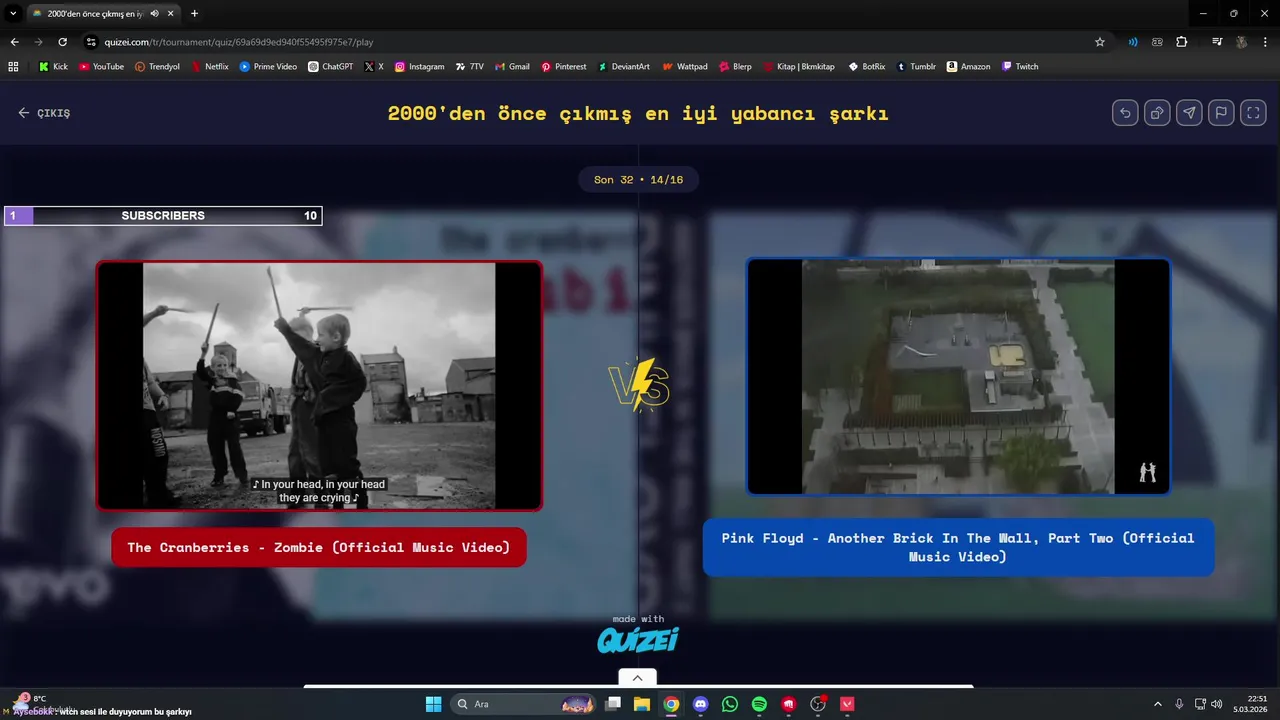Vote for The Cranberries - Zombie label
Screen dimensions: 1280x720
click(319, 547)
